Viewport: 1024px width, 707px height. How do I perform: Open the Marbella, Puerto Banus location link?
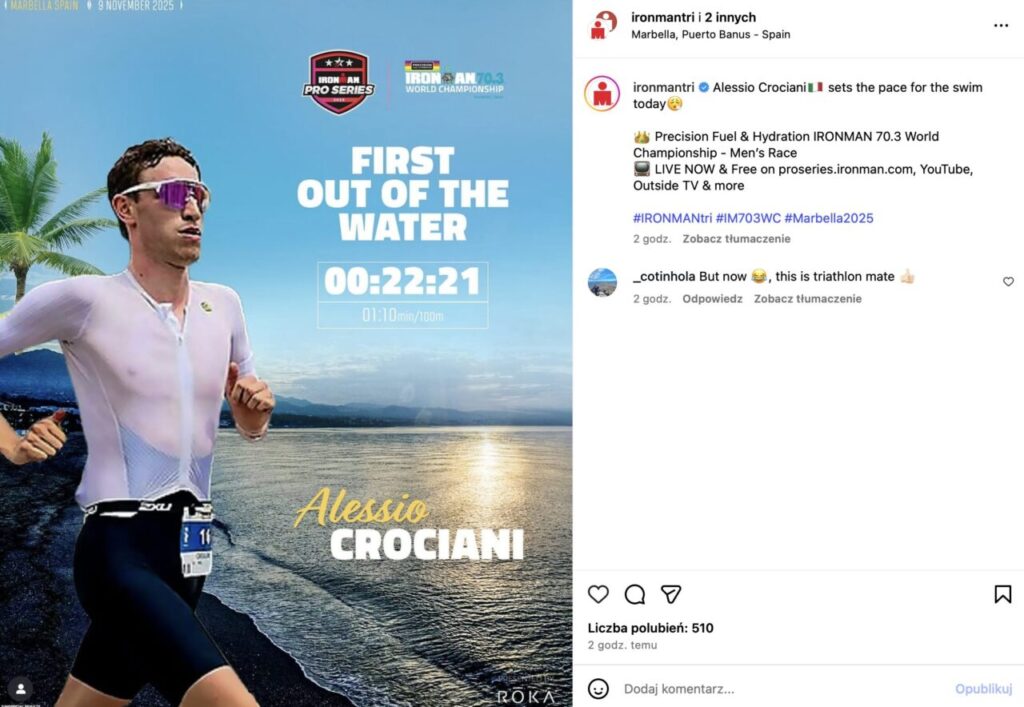pyautogui.click(x=711, y=35)
